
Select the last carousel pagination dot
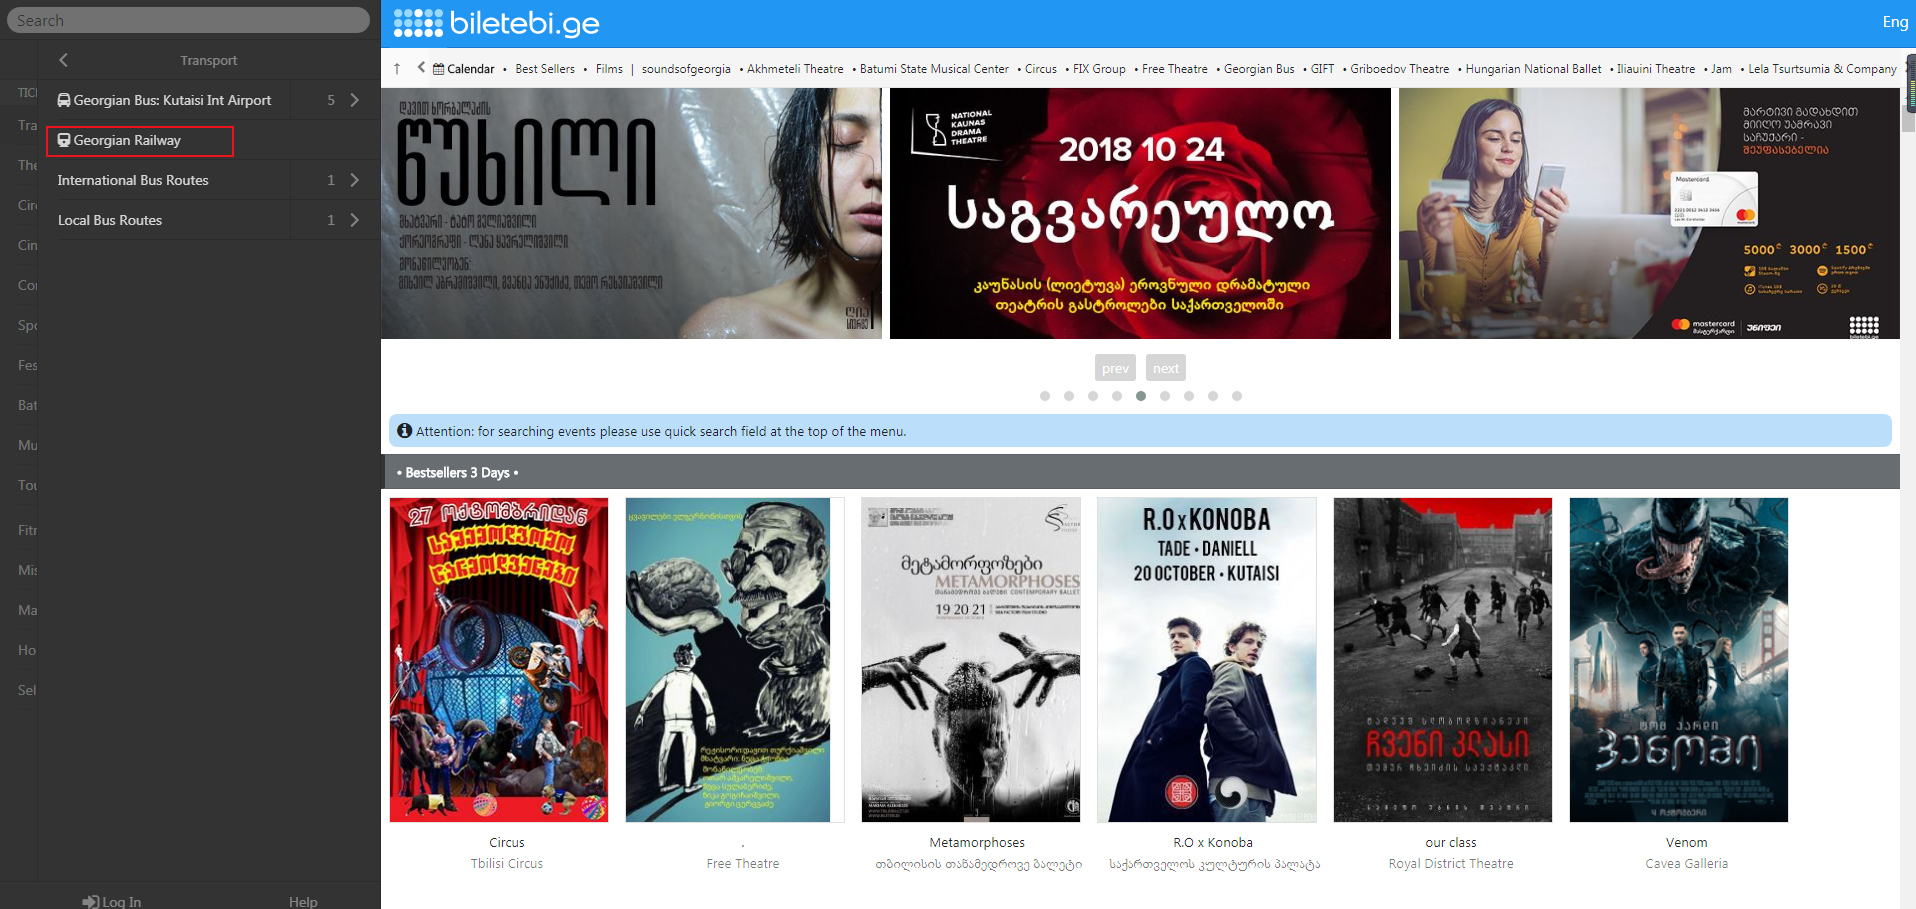(x=1237, y=396)
